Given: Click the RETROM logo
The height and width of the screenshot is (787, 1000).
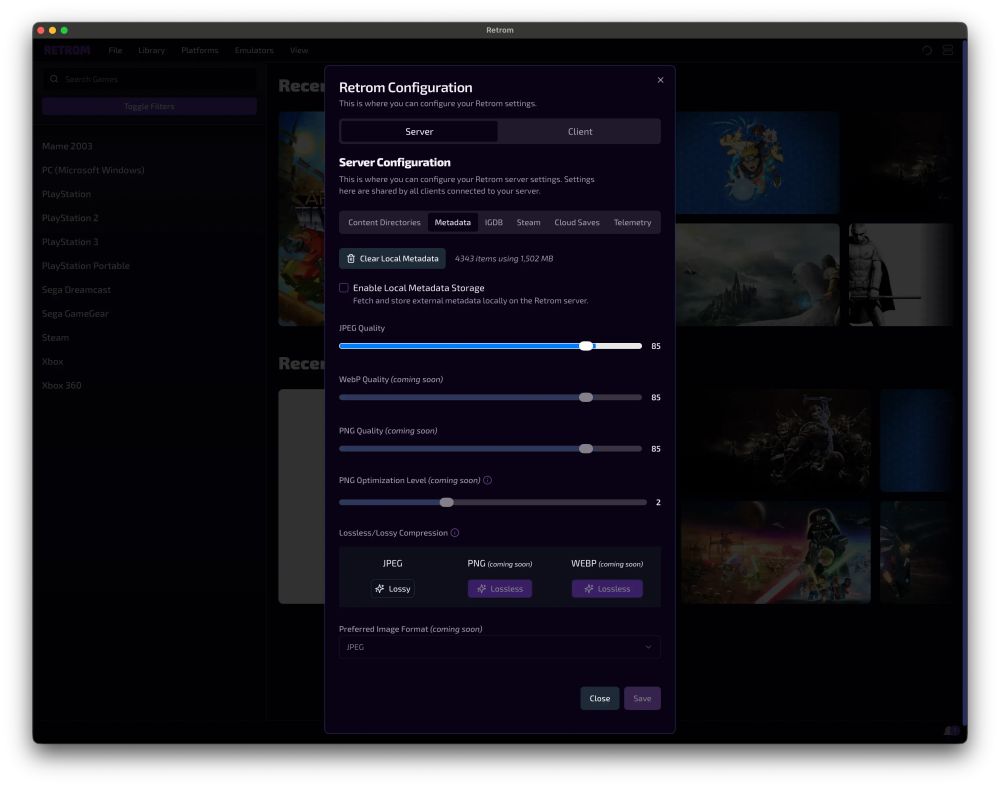Looking at the screenshot, I should click(x=67, y=50).
